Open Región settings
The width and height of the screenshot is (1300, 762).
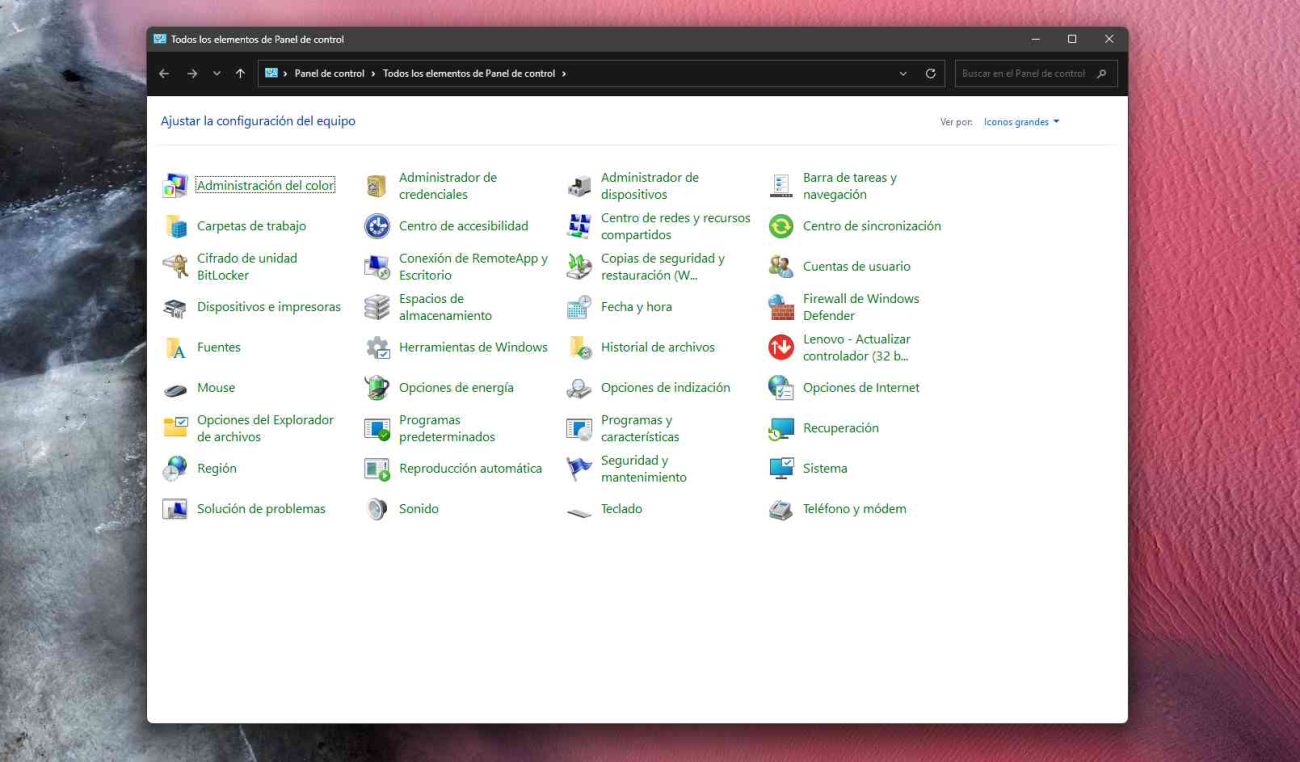[x=216, y=468]
